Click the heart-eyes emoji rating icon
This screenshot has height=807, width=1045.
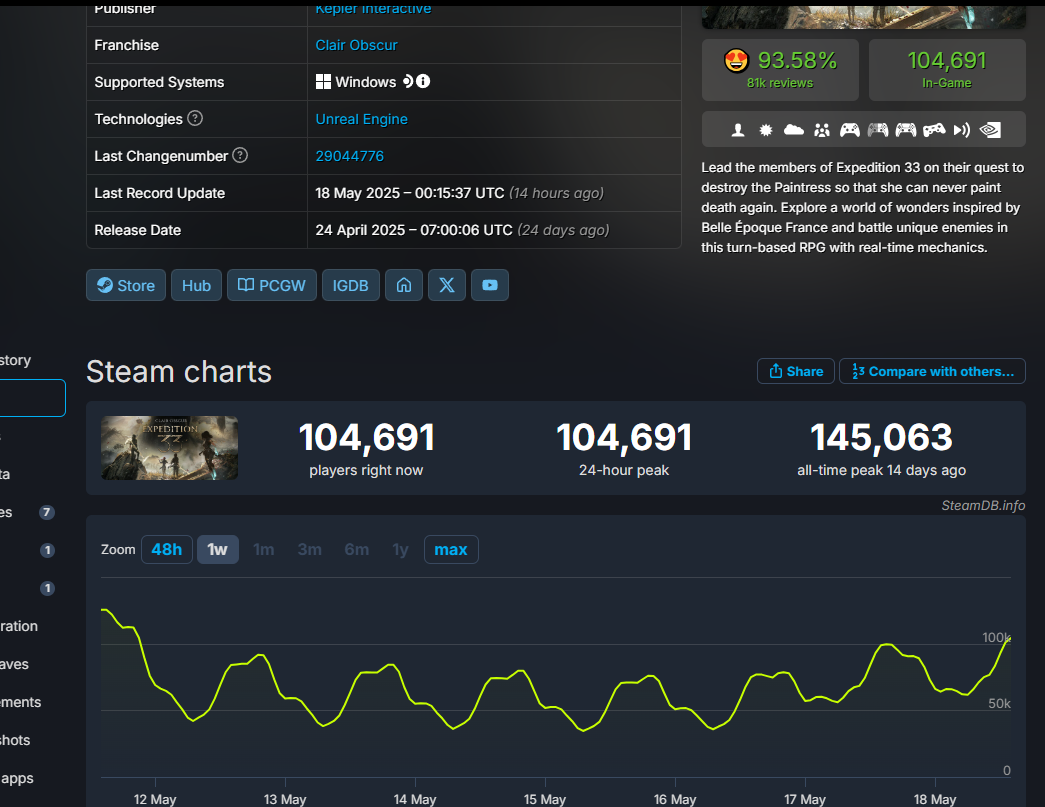(x=736, y=61)
